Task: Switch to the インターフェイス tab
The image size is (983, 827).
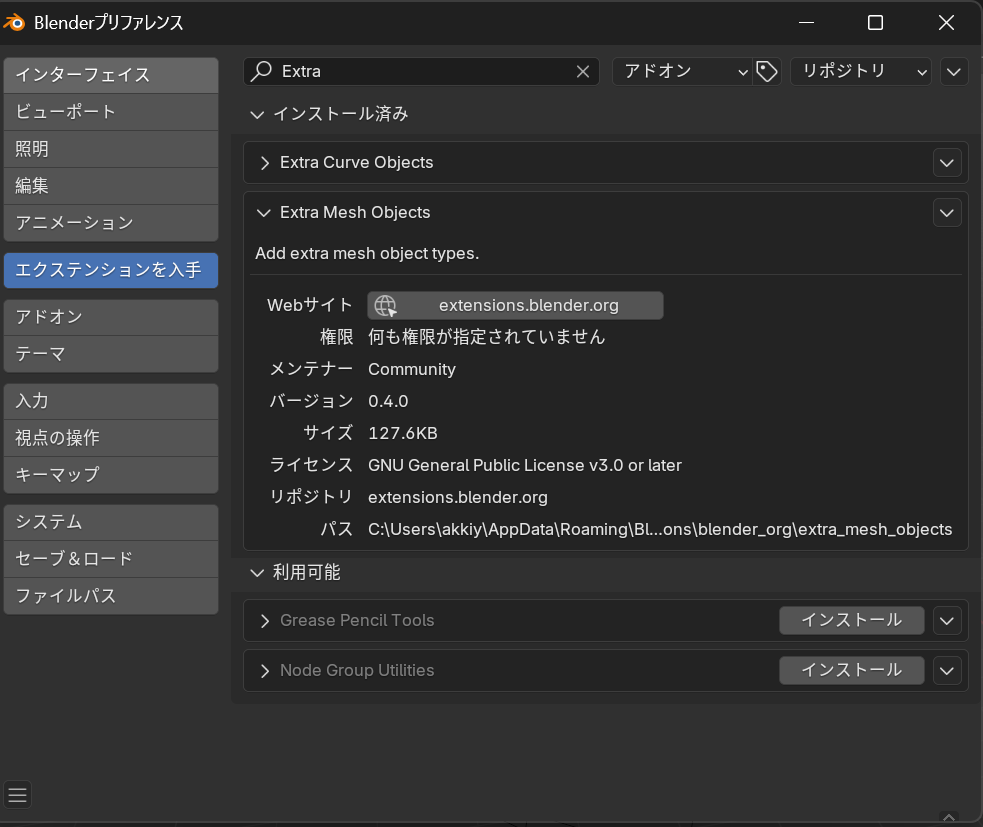Action: point(111,75)
